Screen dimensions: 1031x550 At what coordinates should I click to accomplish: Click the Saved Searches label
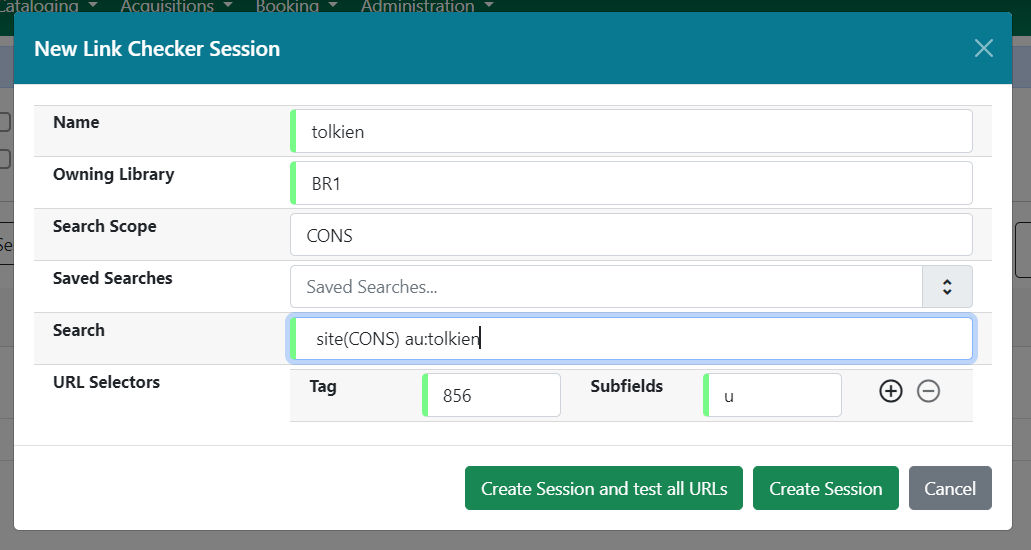click(x=112, y=278)
